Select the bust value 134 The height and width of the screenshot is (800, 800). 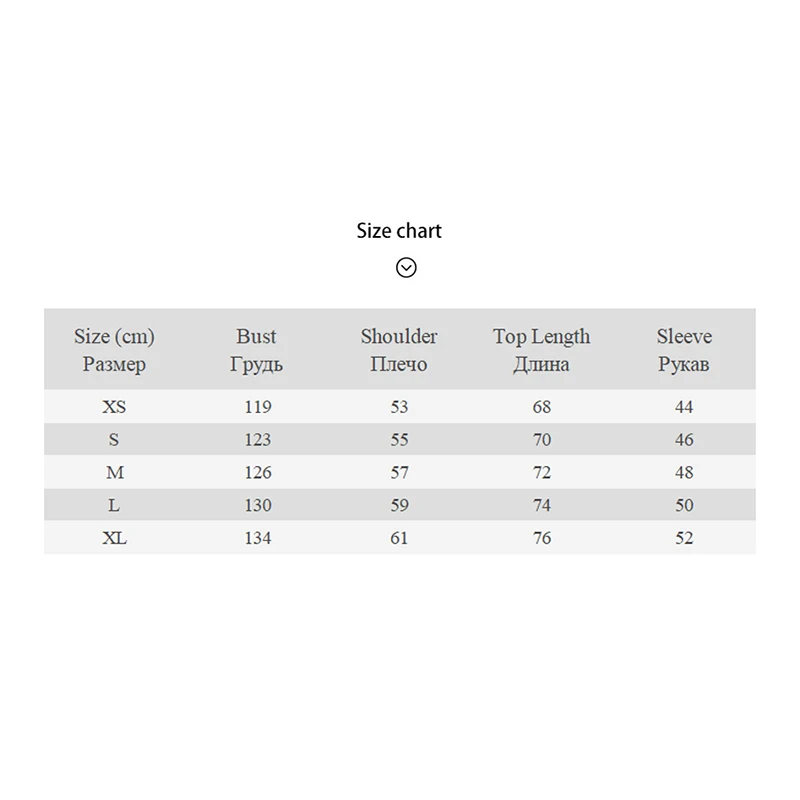pyautogui.click(x=257, y=539)
